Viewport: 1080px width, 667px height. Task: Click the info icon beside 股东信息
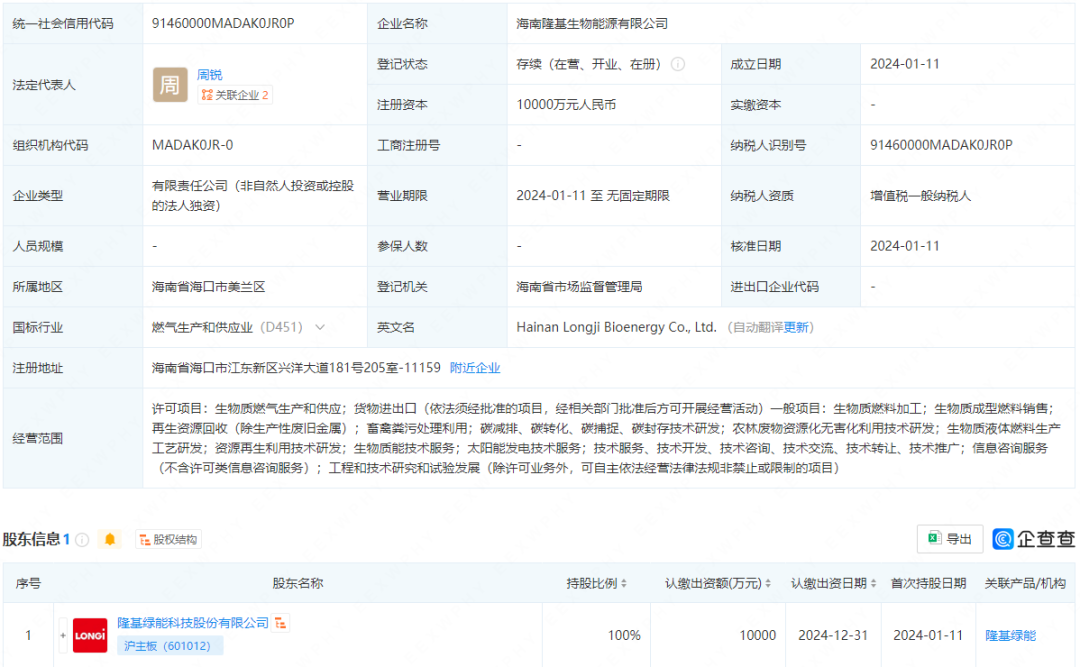pyautogui.click(x=82, y=540)
